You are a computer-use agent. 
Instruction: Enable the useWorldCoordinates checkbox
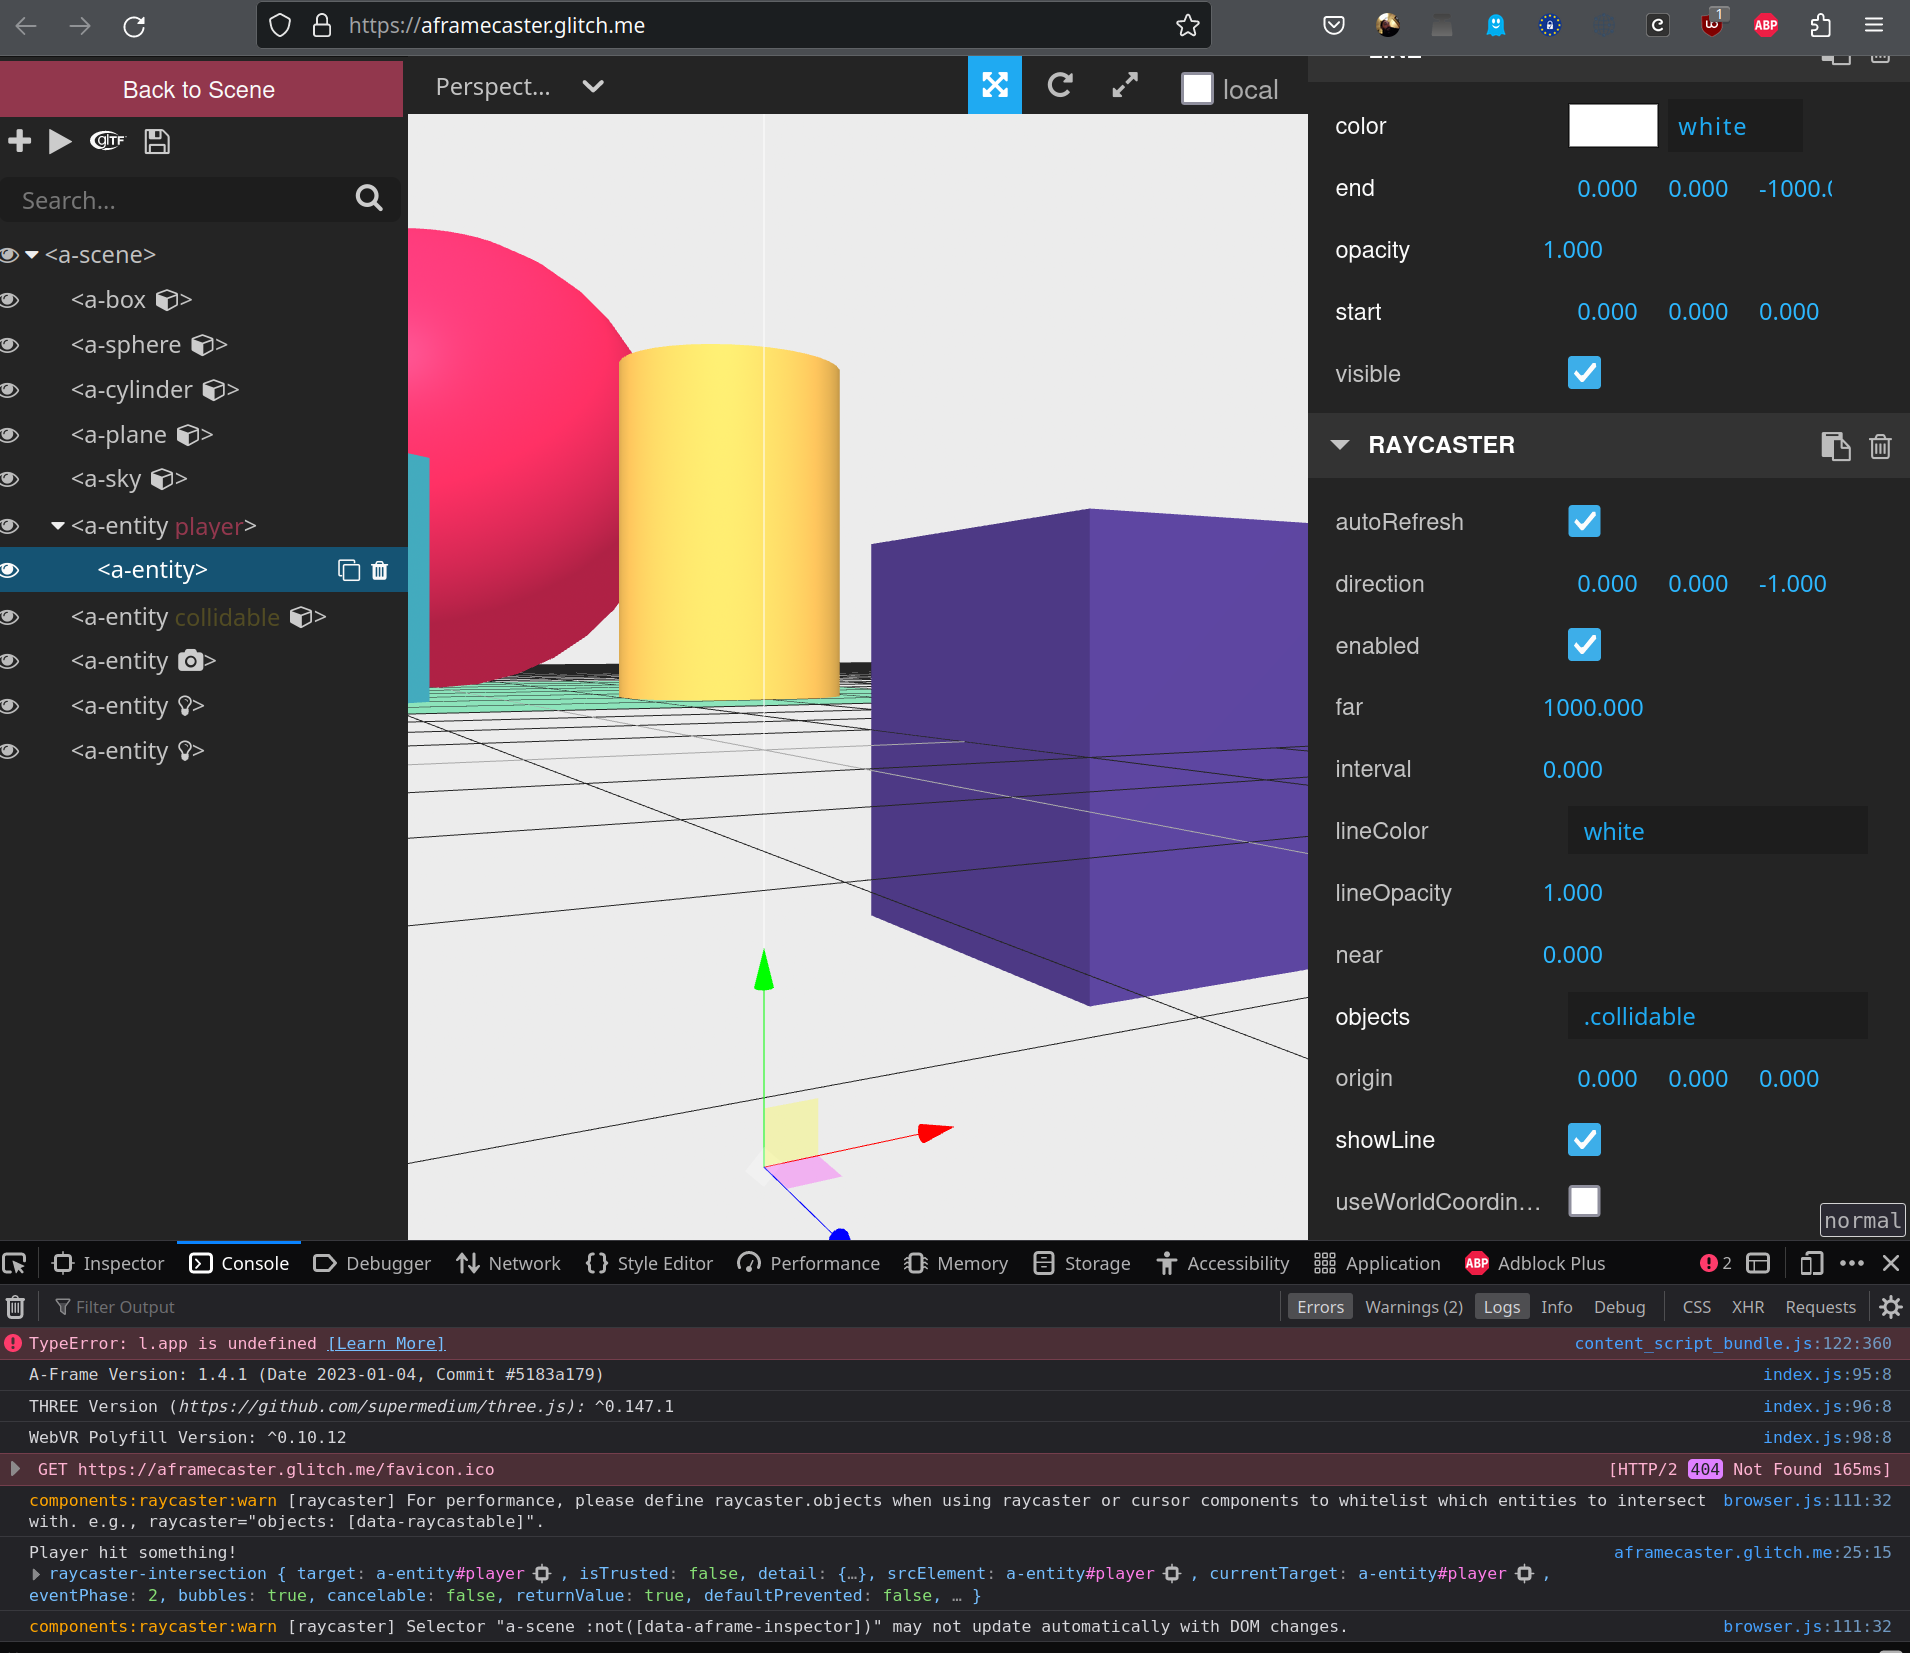(x=1584, y=1201)
